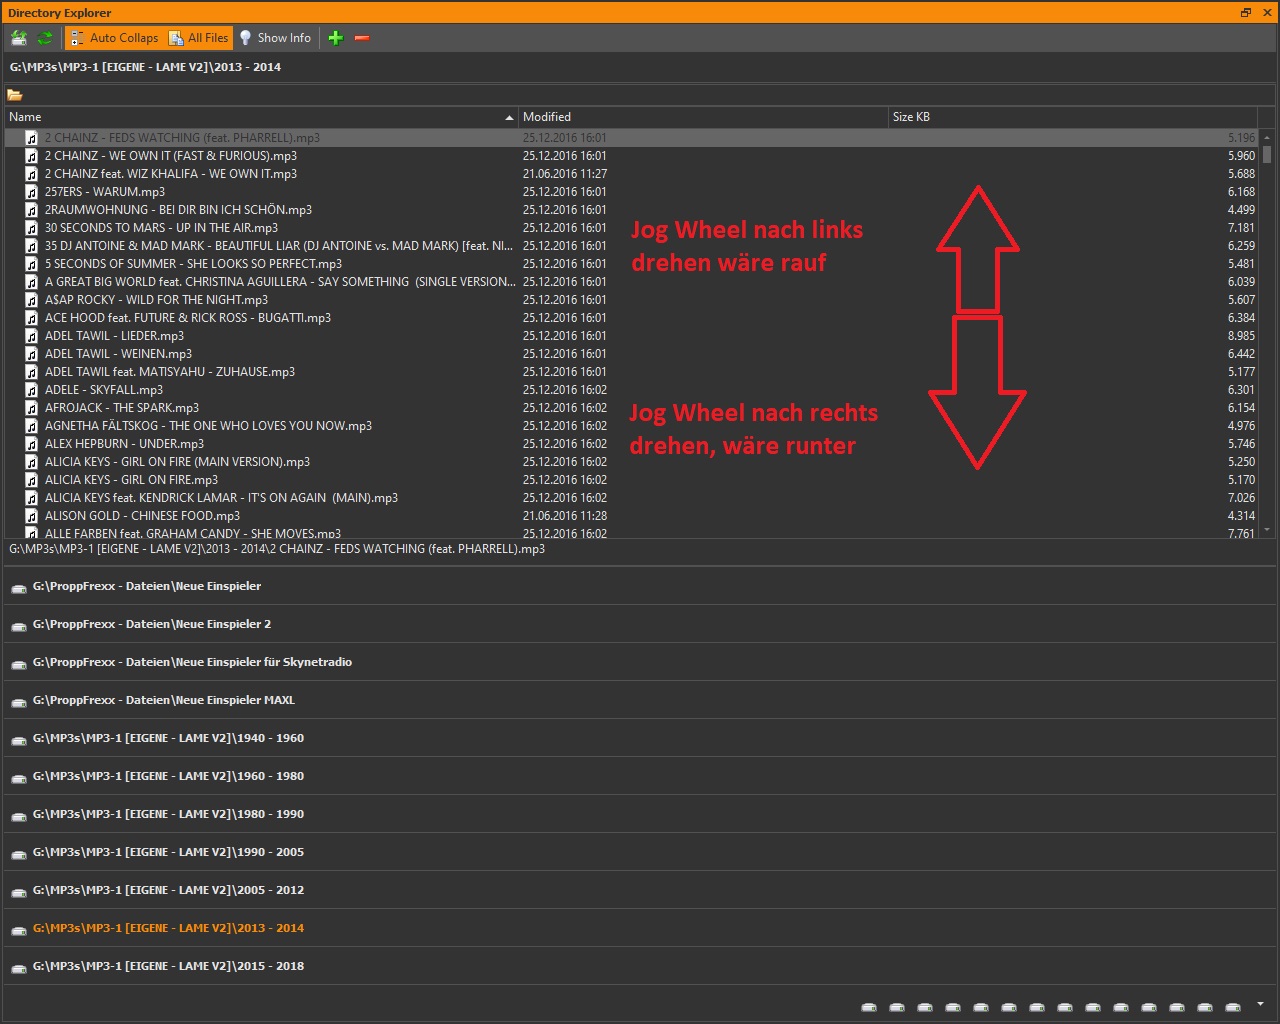
Task: Click file icon of ALISON GOLD - CHINESE FOOD.mp3
Action: click(x=32, y=516)
